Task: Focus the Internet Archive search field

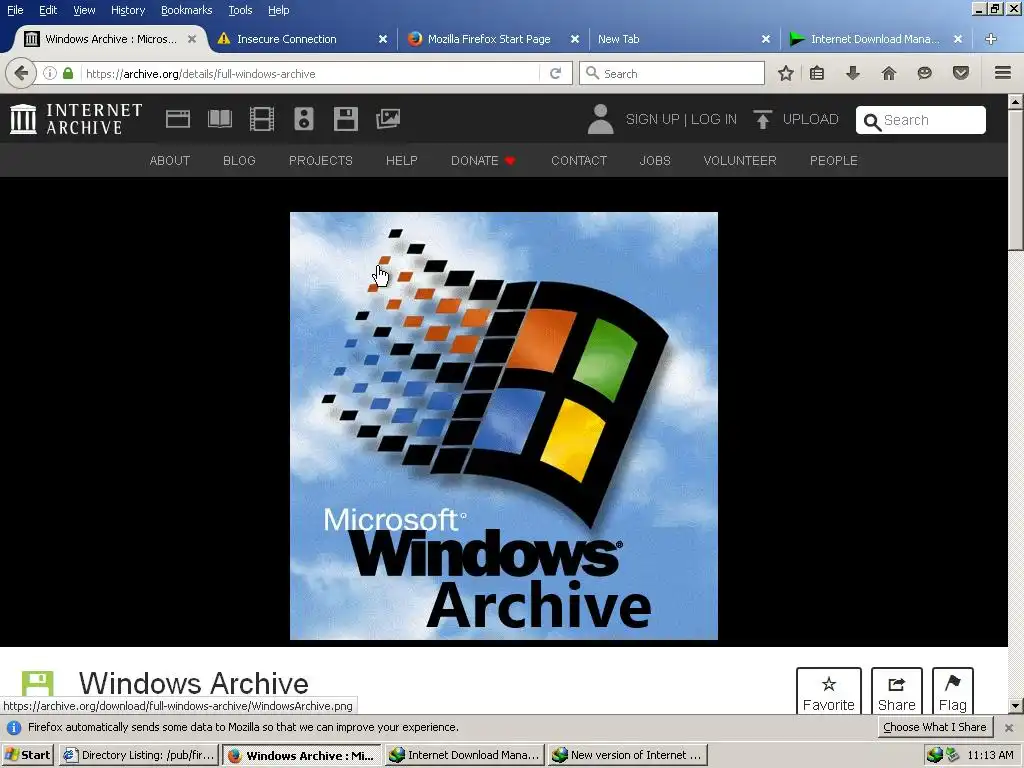Action: click(921, 120)
